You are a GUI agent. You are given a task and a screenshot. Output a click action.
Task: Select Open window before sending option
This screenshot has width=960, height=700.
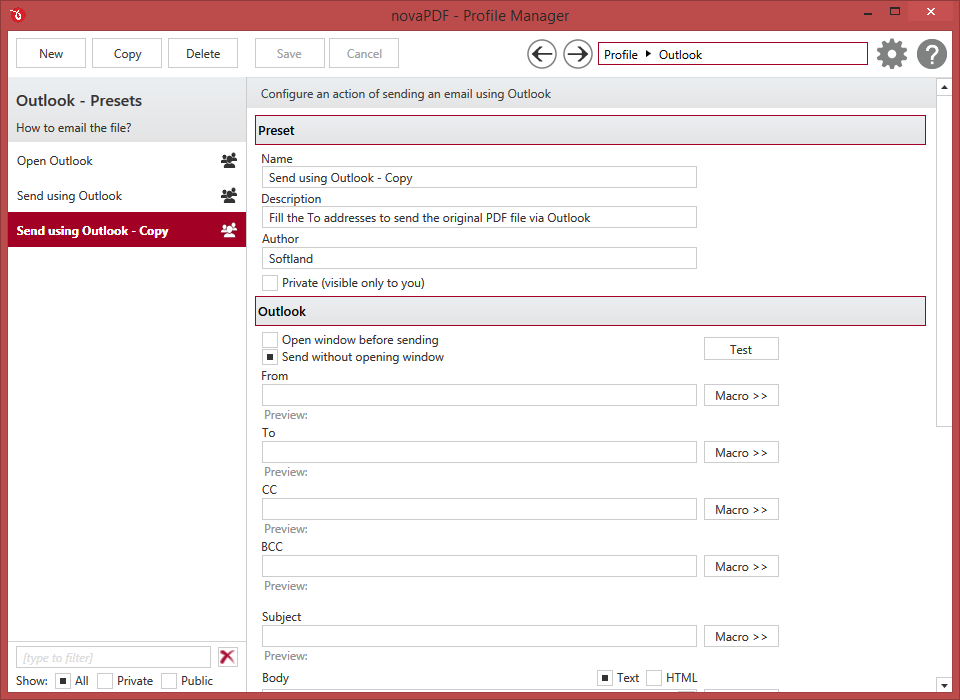tap(269, 340)
